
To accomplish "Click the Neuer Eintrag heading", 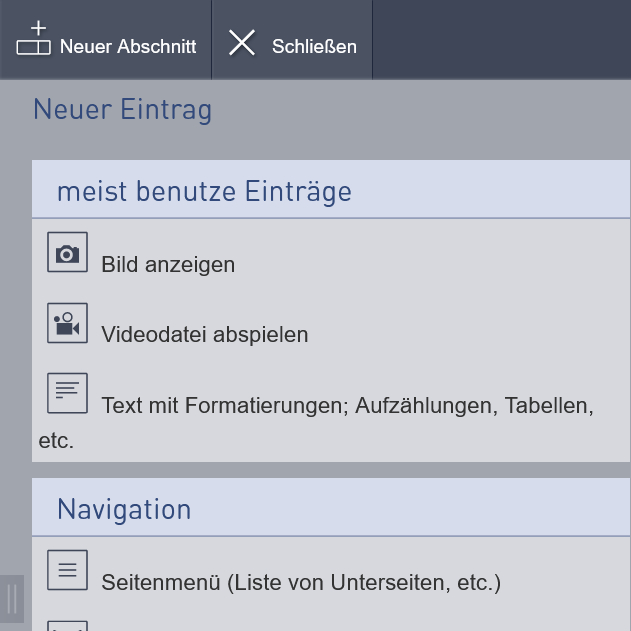I will [x=122, y=109].
